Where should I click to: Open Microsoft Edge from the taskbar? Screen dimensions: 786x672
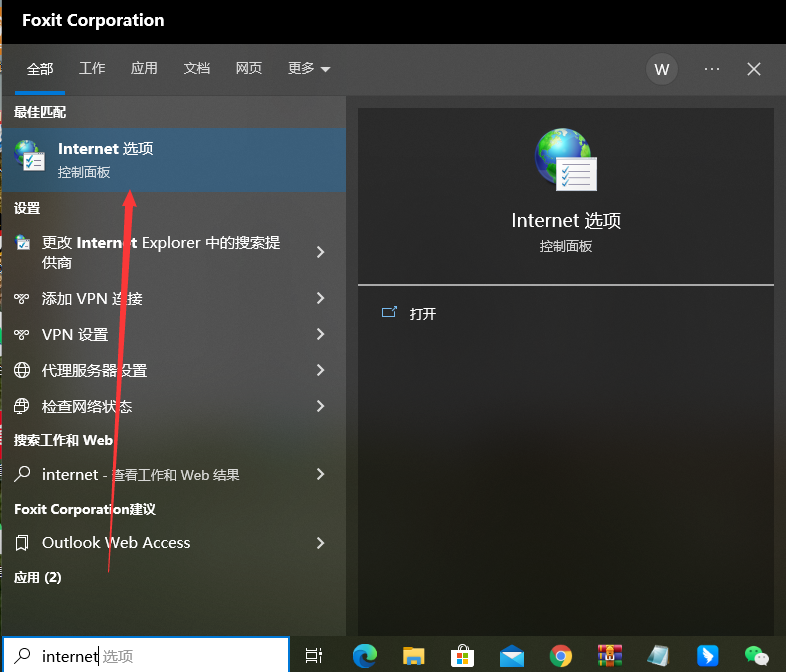tap(364, 656)
